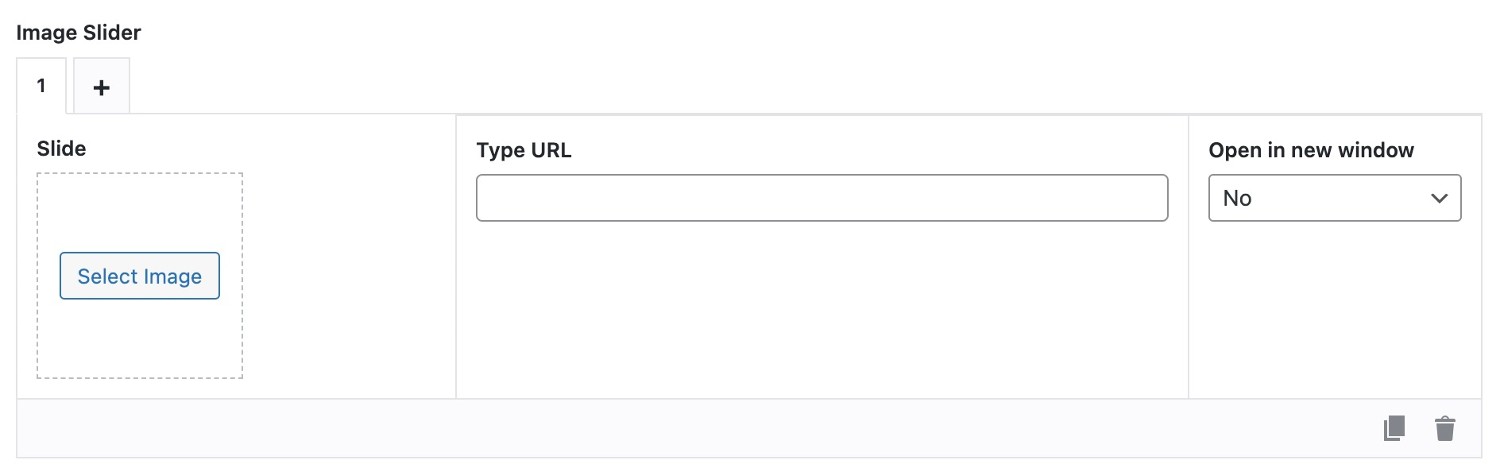Click the Image Slider heading
Viewport: 1500px width, 472px height.
point(79,33)
